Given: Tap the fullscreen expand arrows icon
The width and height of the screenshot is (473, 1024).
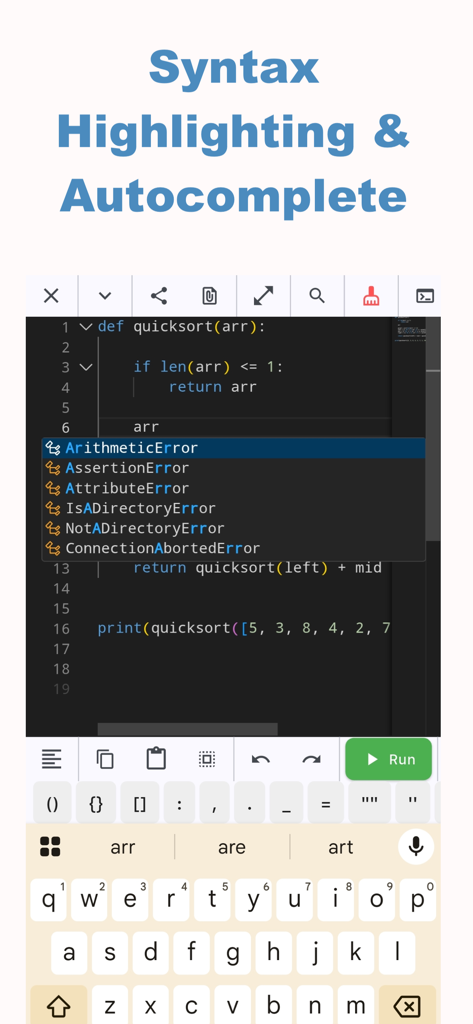Looking at the screenshot, I should [x=263, y=296].
